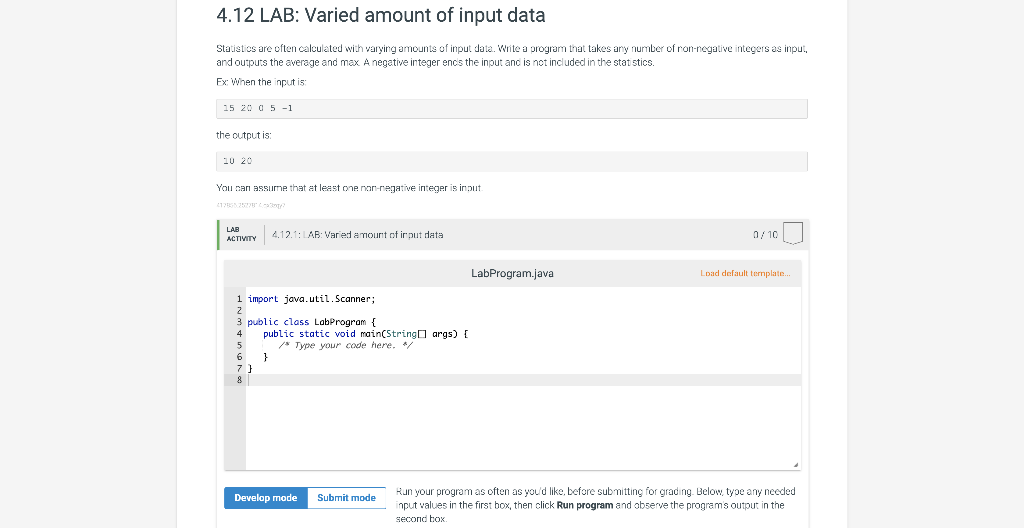Viewport: 1024px width, 528px height.
Task: Switch to Develop mode
Action: (265, 497)
